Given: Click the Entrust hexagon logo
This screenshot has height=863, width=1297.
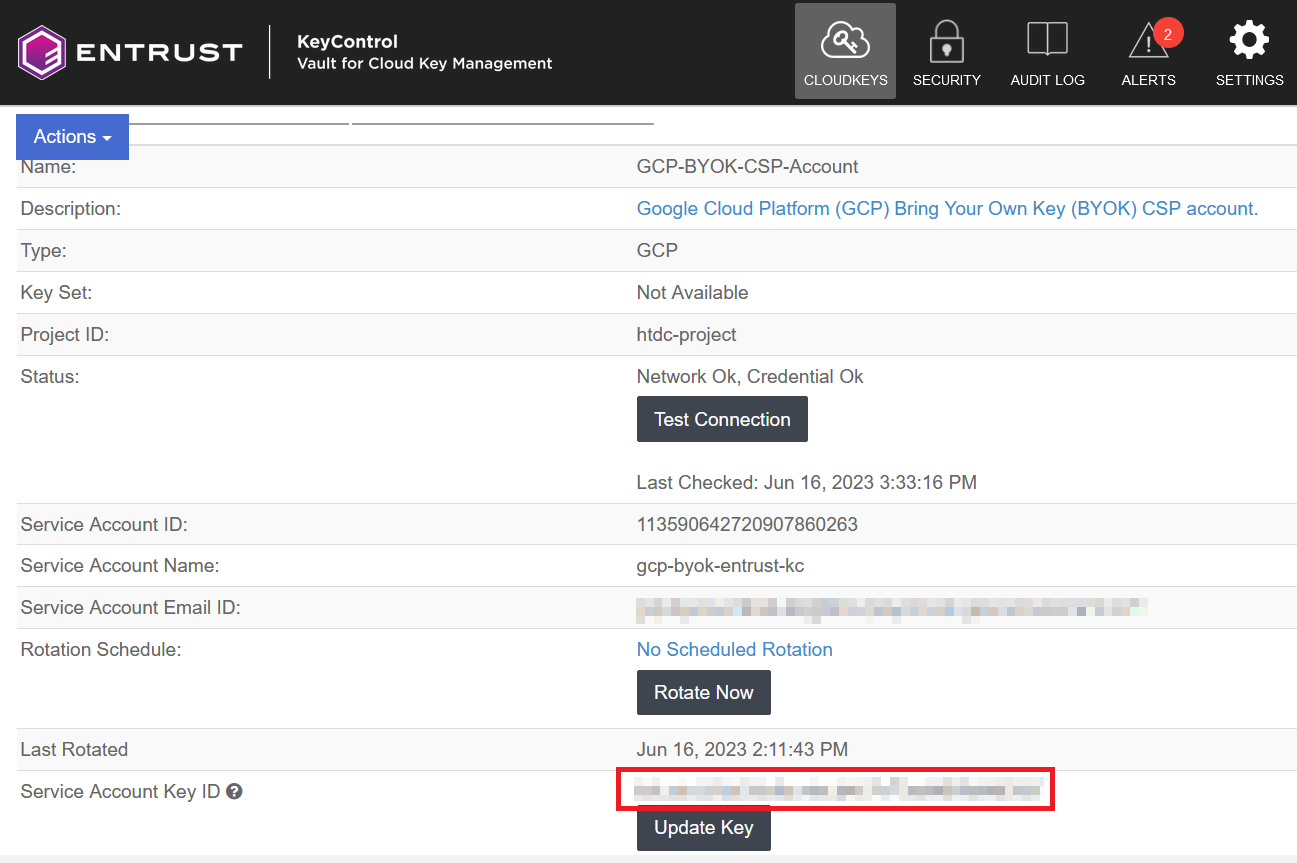Looking at the screenshot, I should pyautogui.click(x=42, y=52).
